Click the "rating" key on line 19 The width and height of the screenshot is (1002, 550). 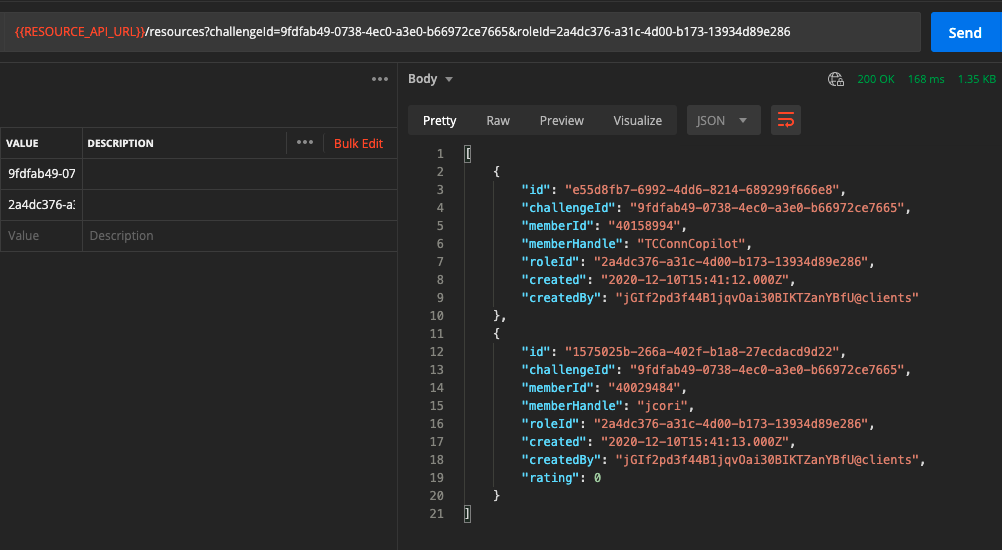(550, 478)
